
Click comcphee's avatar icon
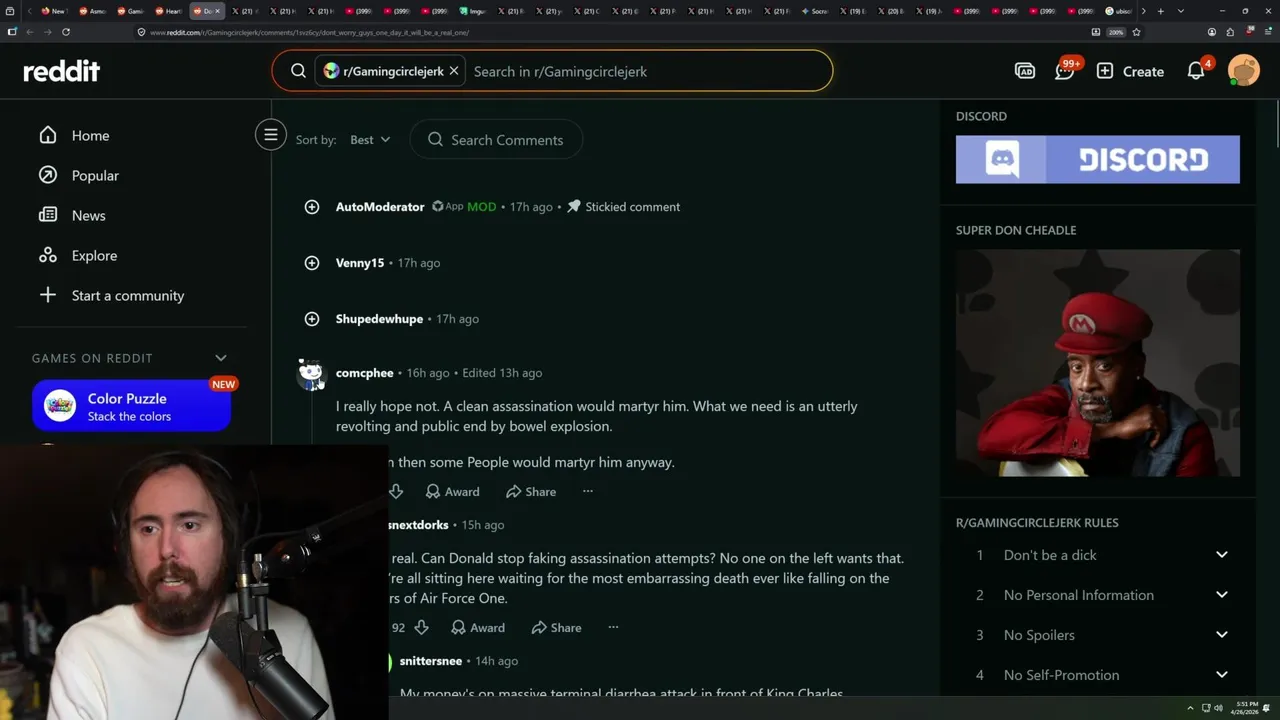311,374
